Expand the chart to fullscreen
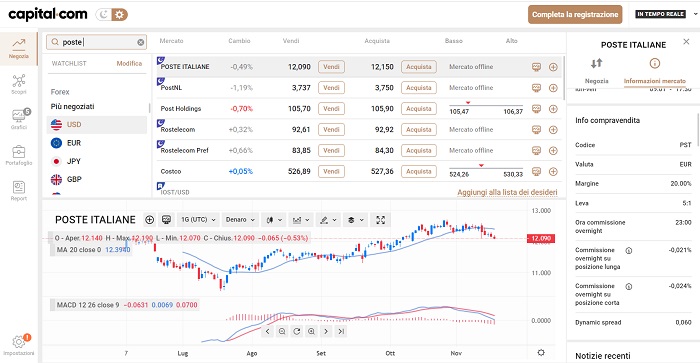The image size is (700, 363). click(x=380, y=220)
